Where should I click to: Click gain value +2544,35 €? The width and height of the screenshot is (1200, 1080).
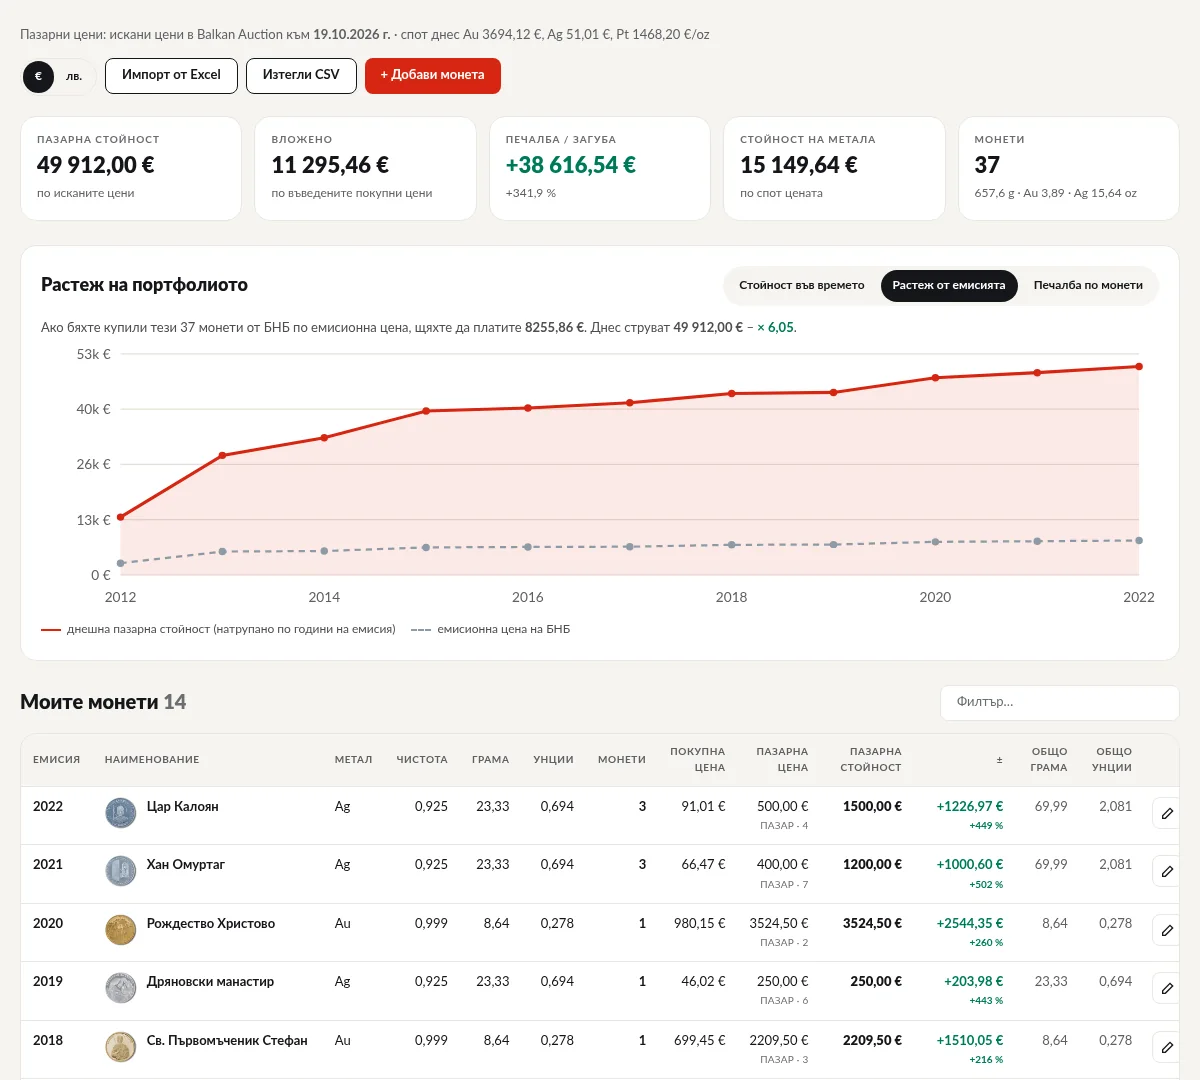[970, 923]
